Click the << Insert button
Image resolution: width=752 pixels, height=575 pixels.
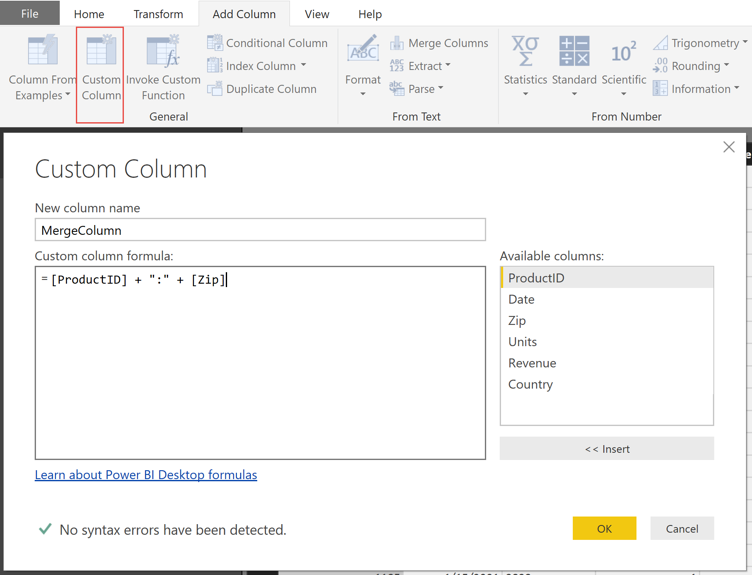607,449
